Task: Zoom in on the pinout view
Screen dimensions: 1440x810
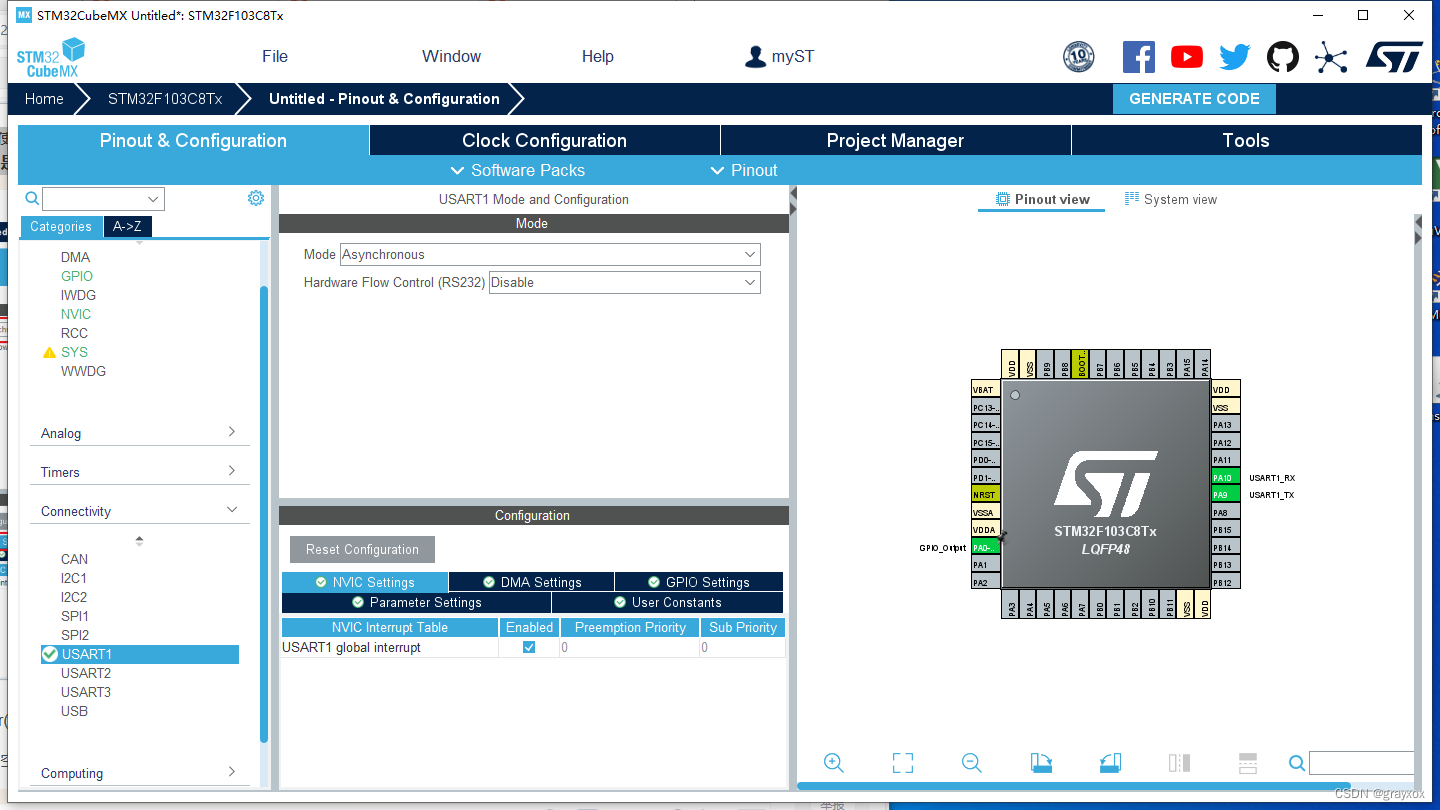Action: pos(833,763)
